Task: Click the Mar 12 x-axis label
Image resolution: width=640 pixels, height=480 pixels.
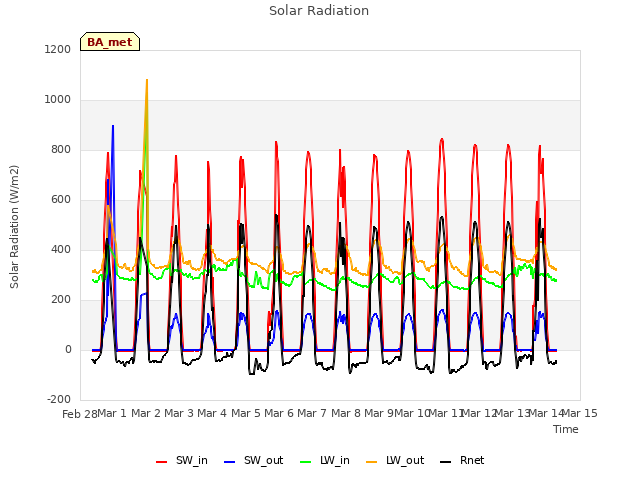Action: 479,413
